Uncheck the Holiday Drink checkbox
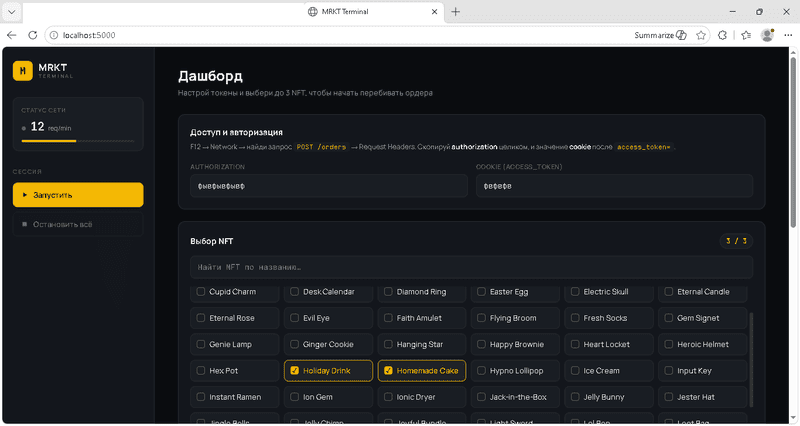Viewport: 800px width, 426px height. 294,370
